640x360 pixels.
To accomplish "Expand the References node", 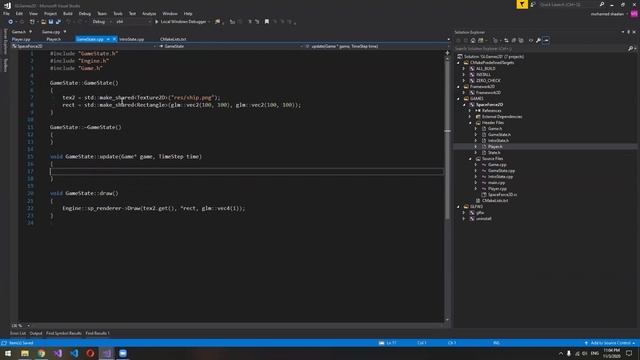I will click(x=470, y=111).
